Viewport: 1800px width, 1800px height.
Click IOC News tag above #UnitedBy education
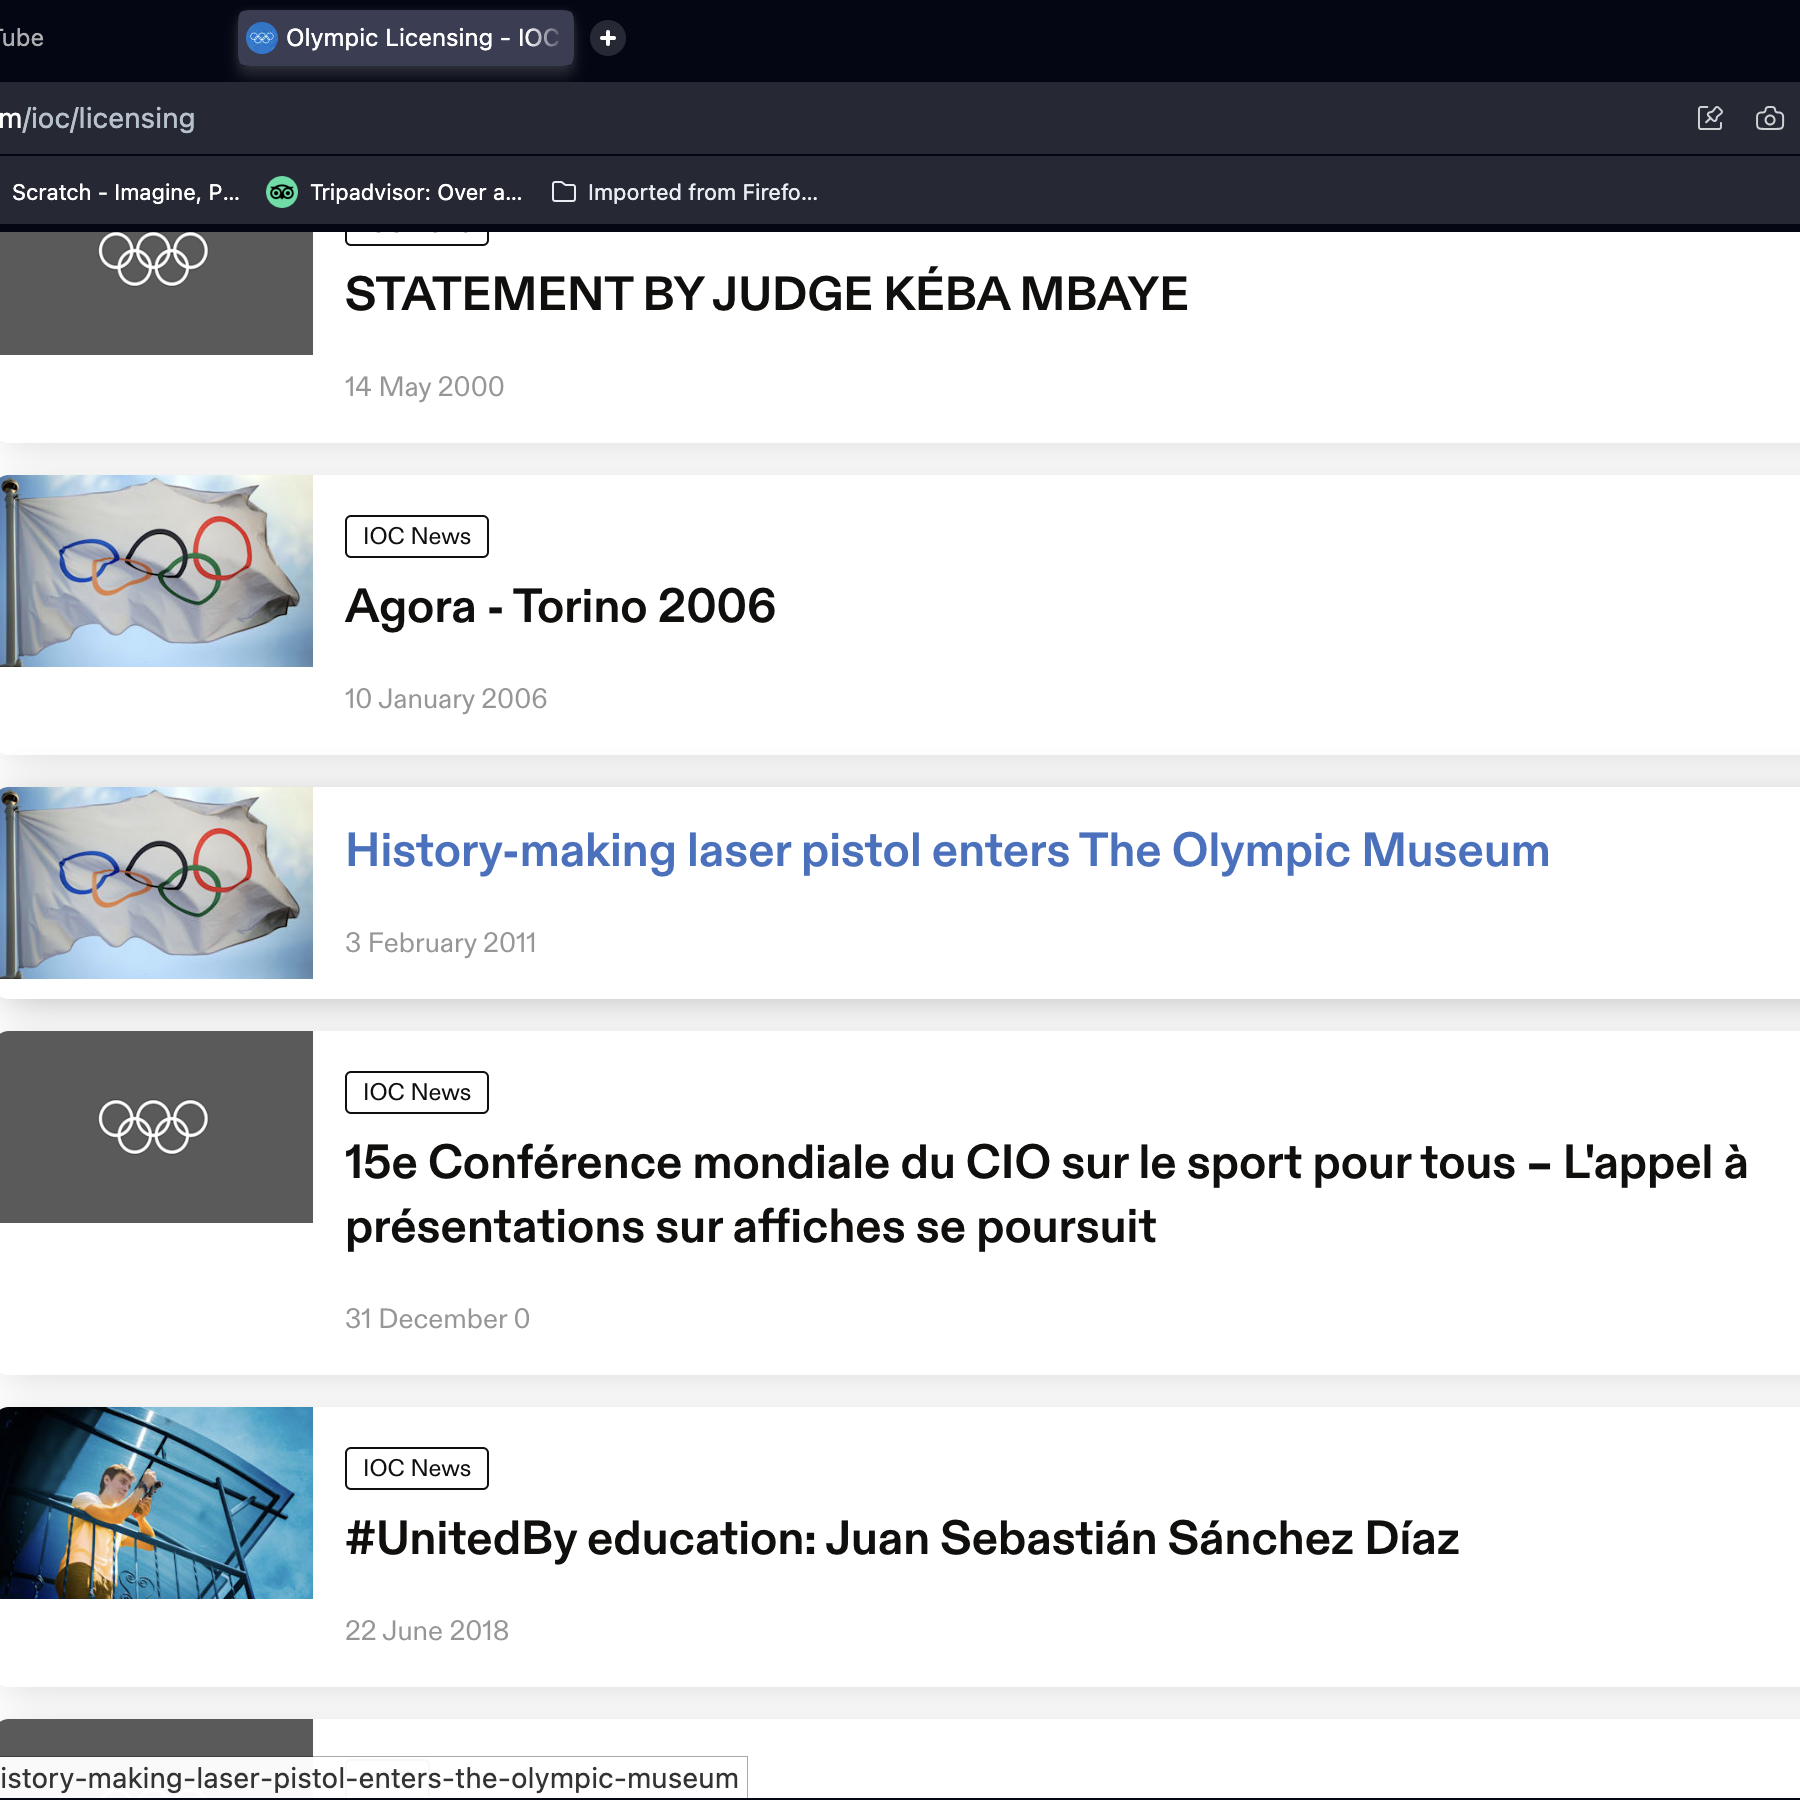tap(416, 1469)
